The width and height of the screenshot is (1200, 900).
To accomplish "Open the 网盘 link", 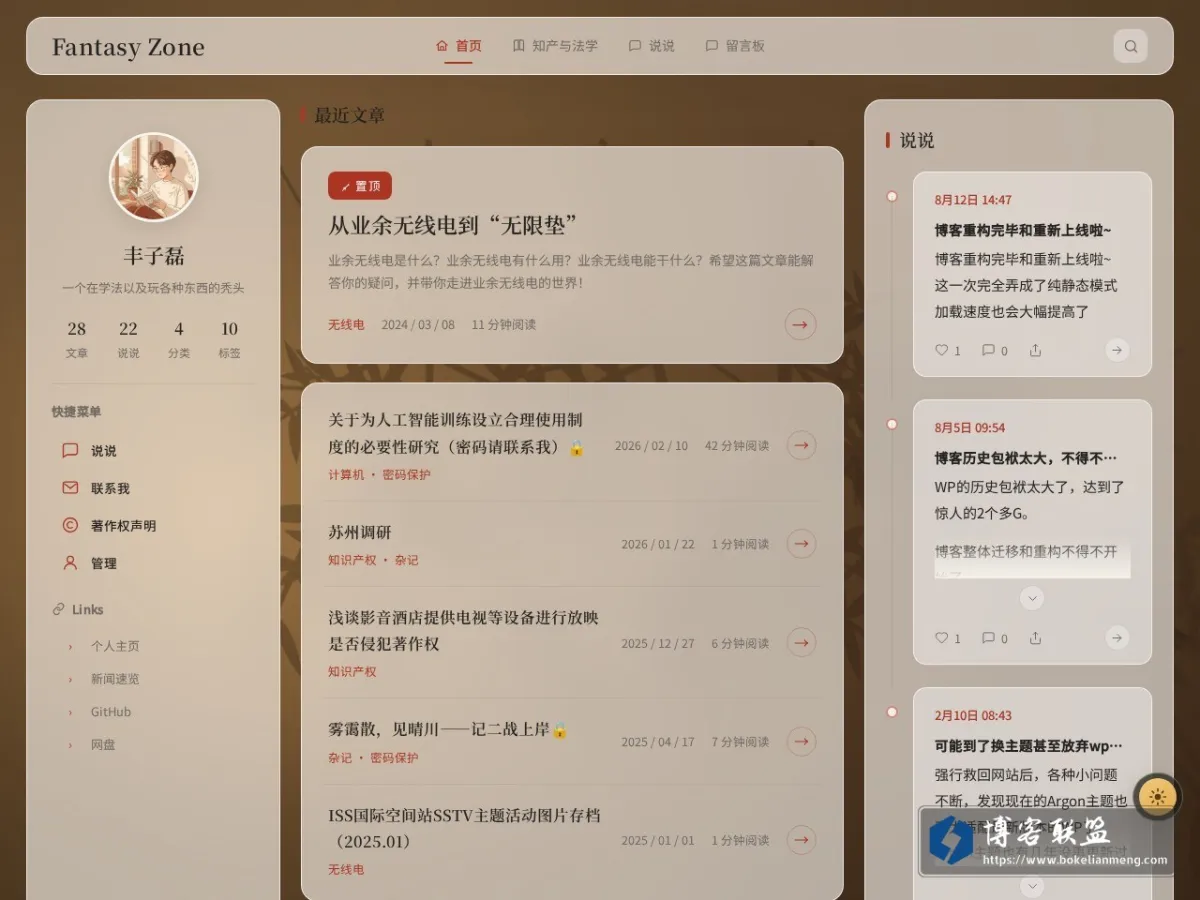I will click(103, 745).
